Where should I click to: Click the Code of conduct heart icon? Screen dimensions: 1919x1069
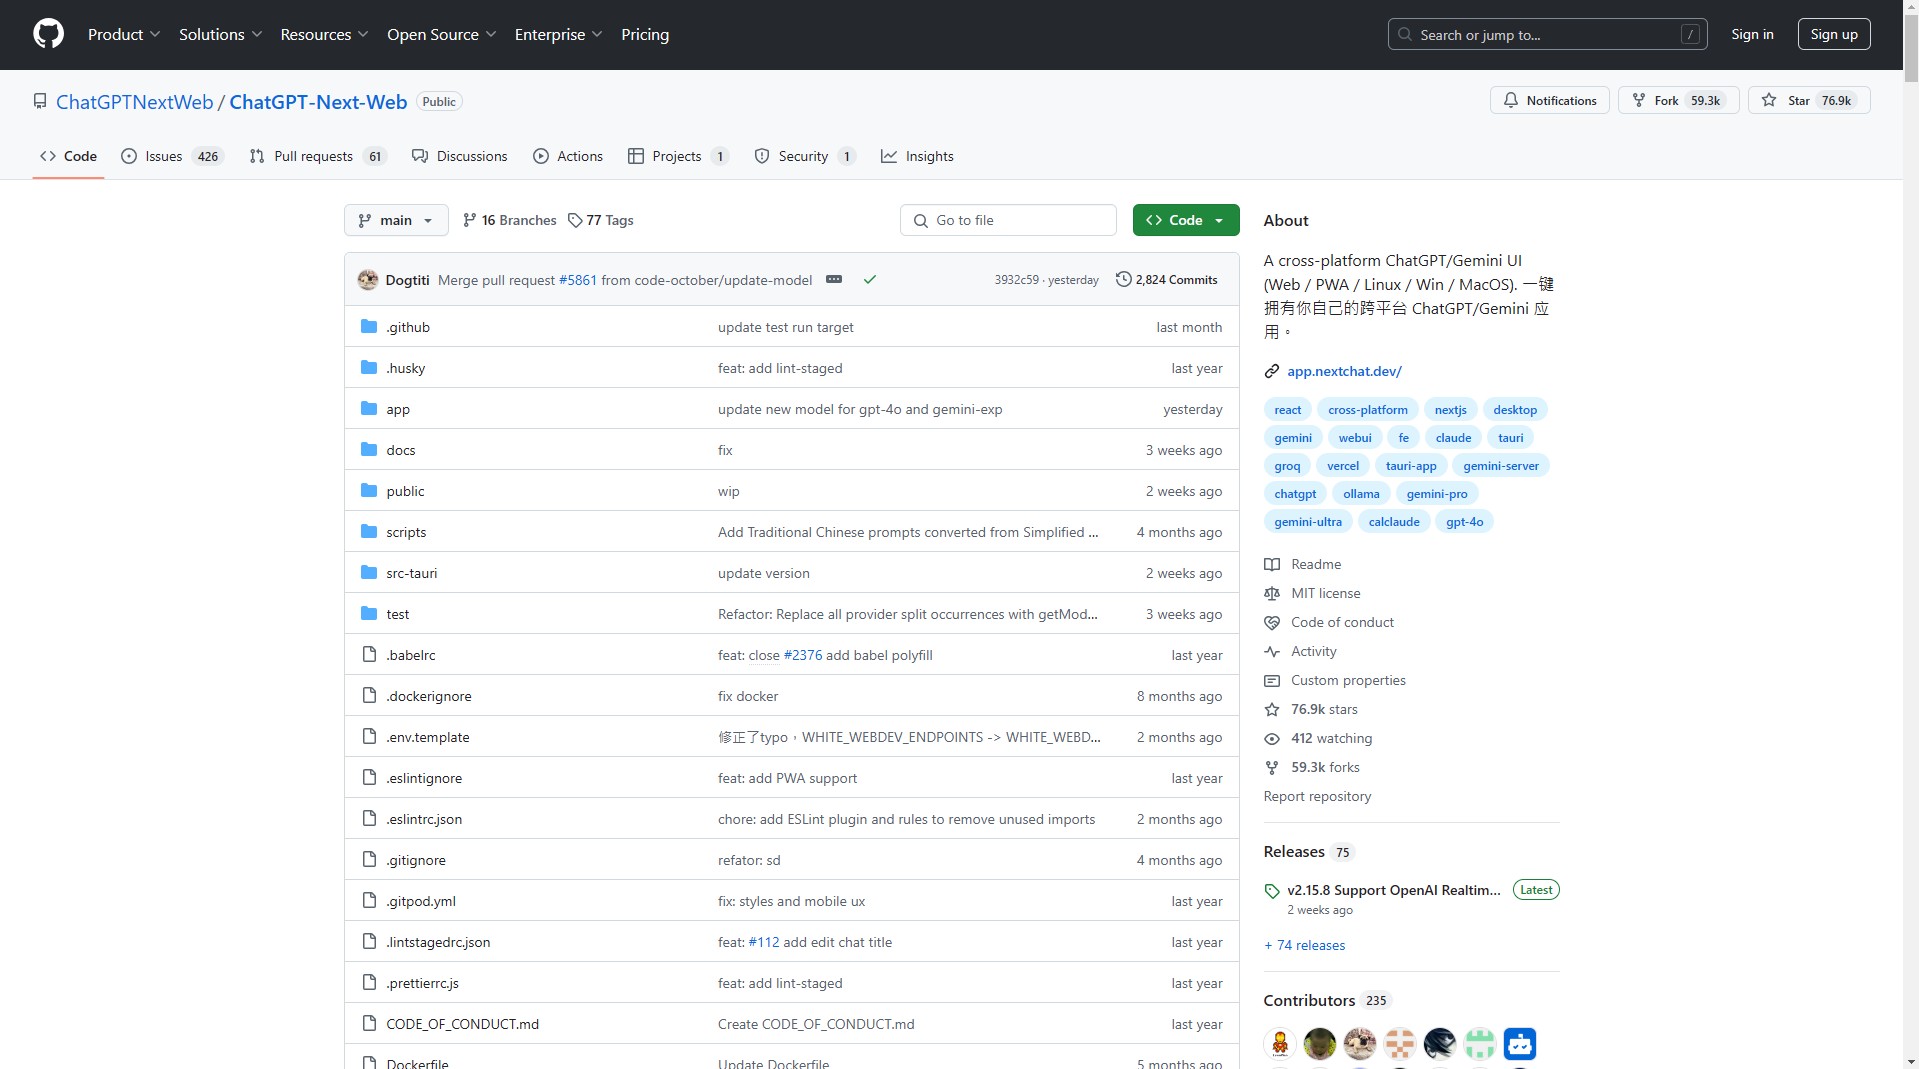click(x=1272, y=622)
